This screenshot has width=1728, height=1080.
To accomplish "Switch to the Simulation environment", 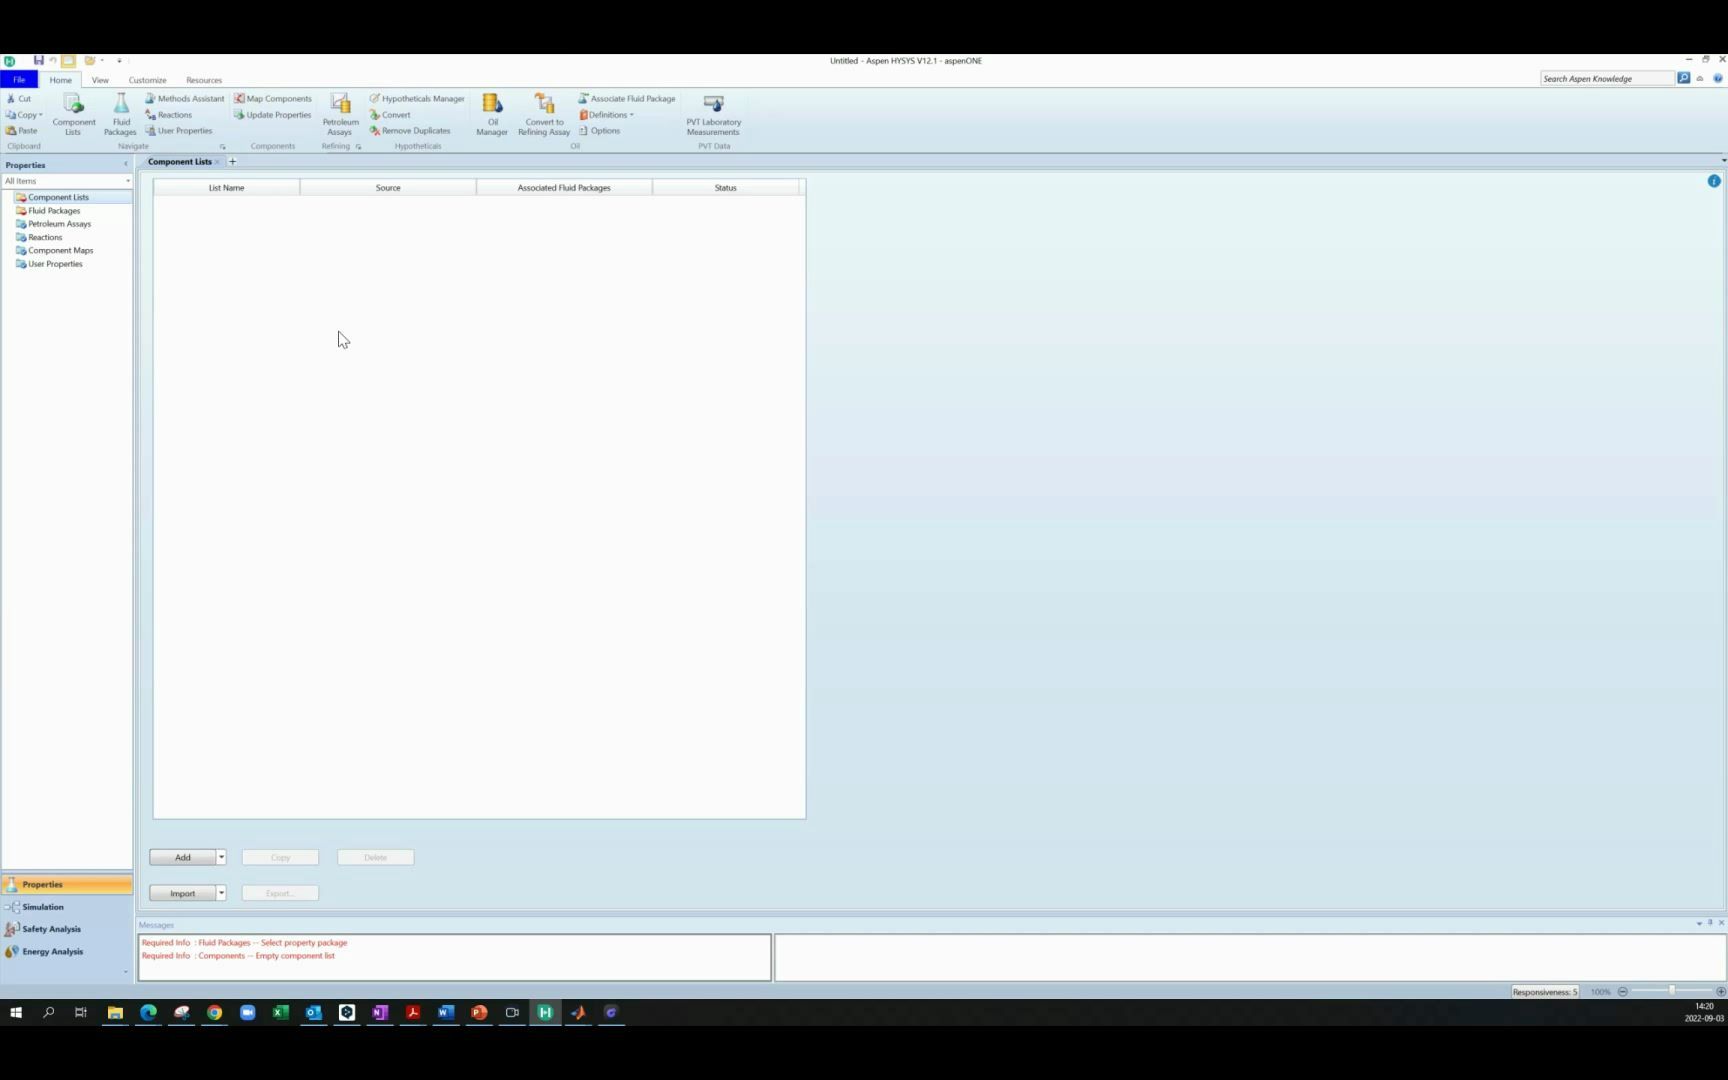I will pos(42,906).
